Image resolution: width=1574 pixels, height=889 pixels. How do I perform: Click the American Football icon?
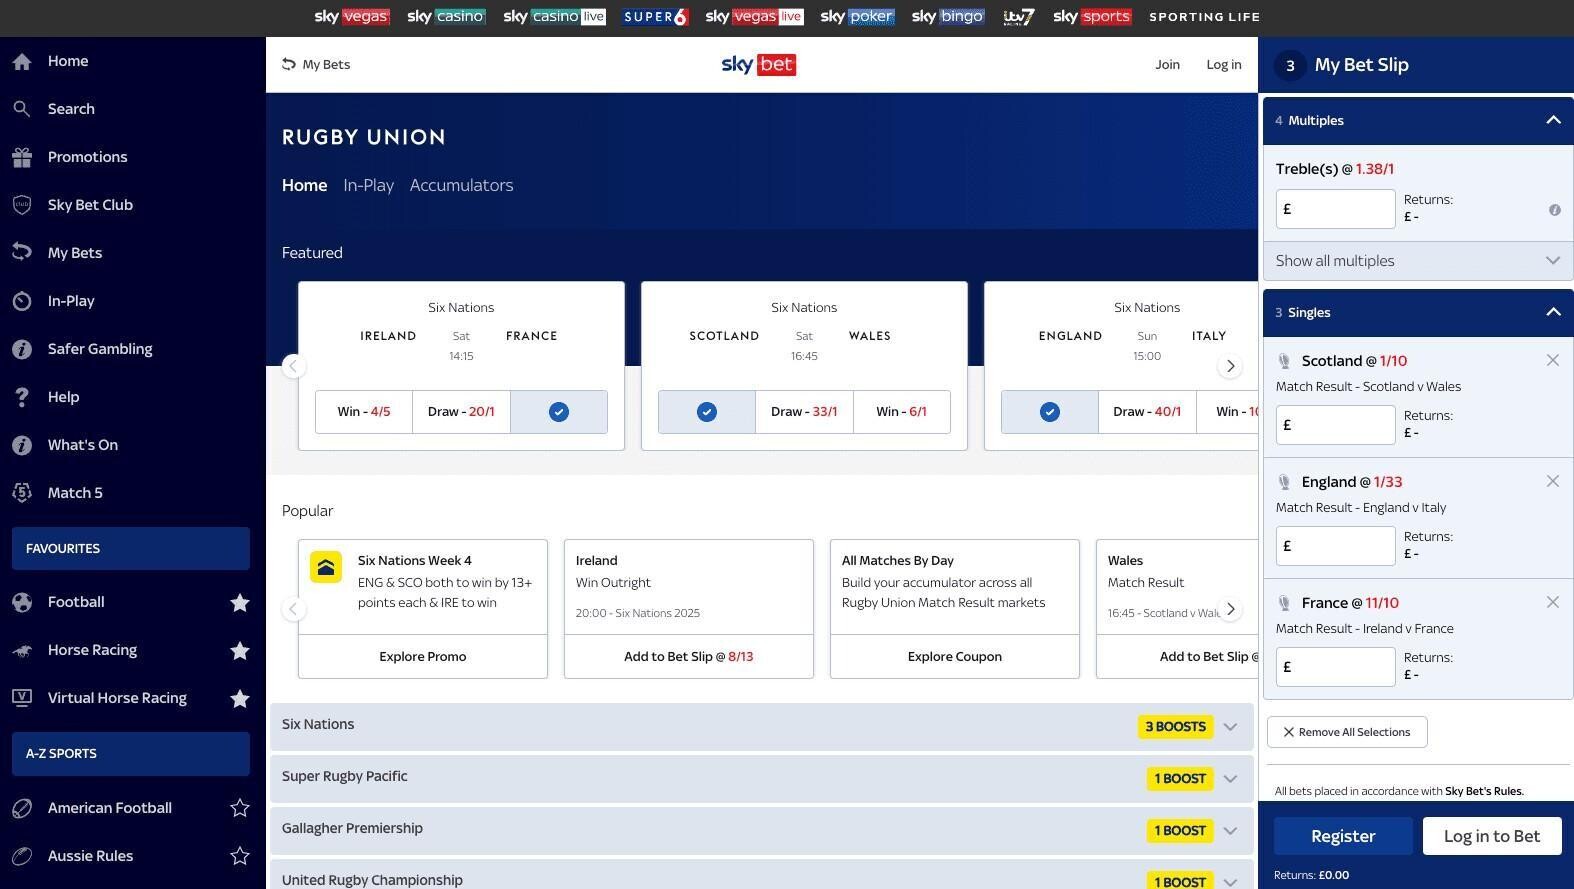(22, 808)
